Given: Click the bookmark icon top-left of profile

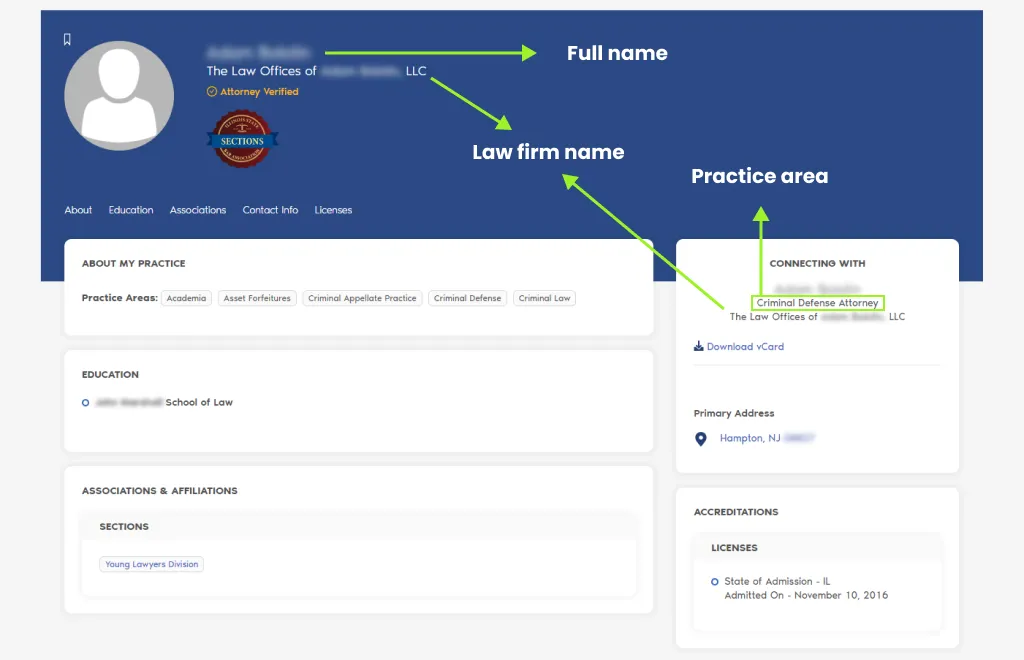Looking at the screenshot, I should [x=66, y=40].
